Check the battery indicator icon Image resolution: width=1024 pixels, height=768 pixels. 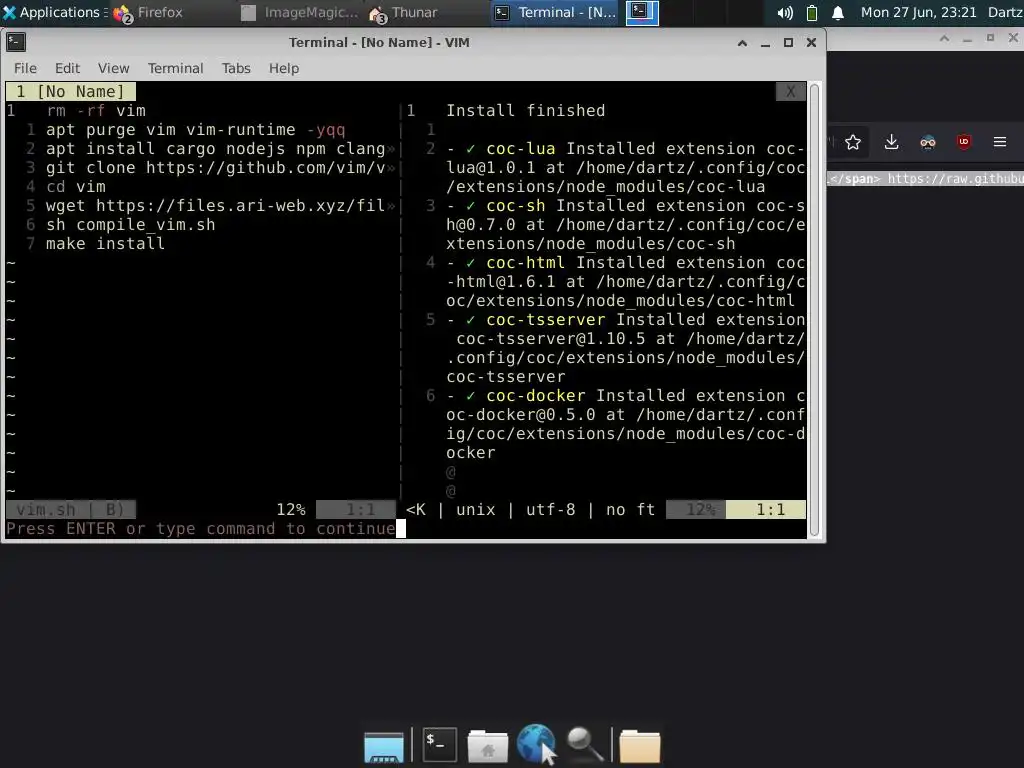pos(812,12)
